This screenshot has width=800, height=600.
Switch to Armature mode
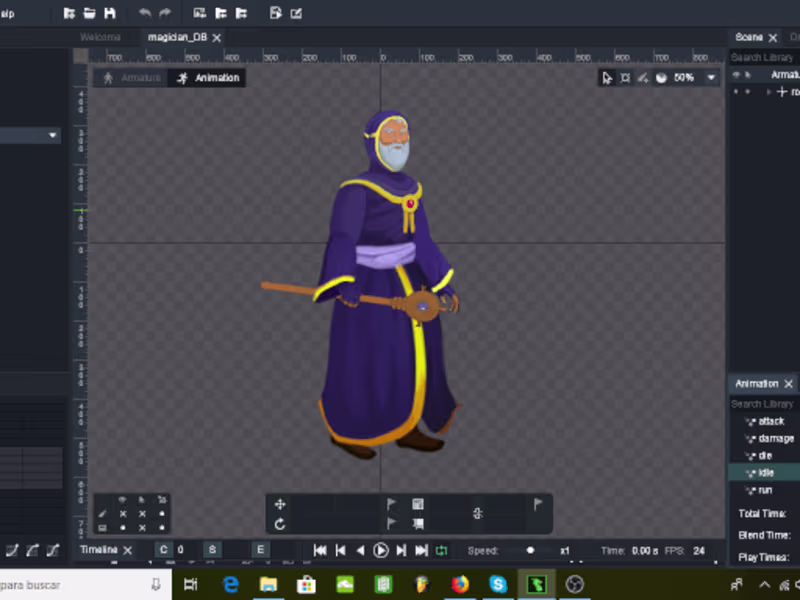[131, 77]
